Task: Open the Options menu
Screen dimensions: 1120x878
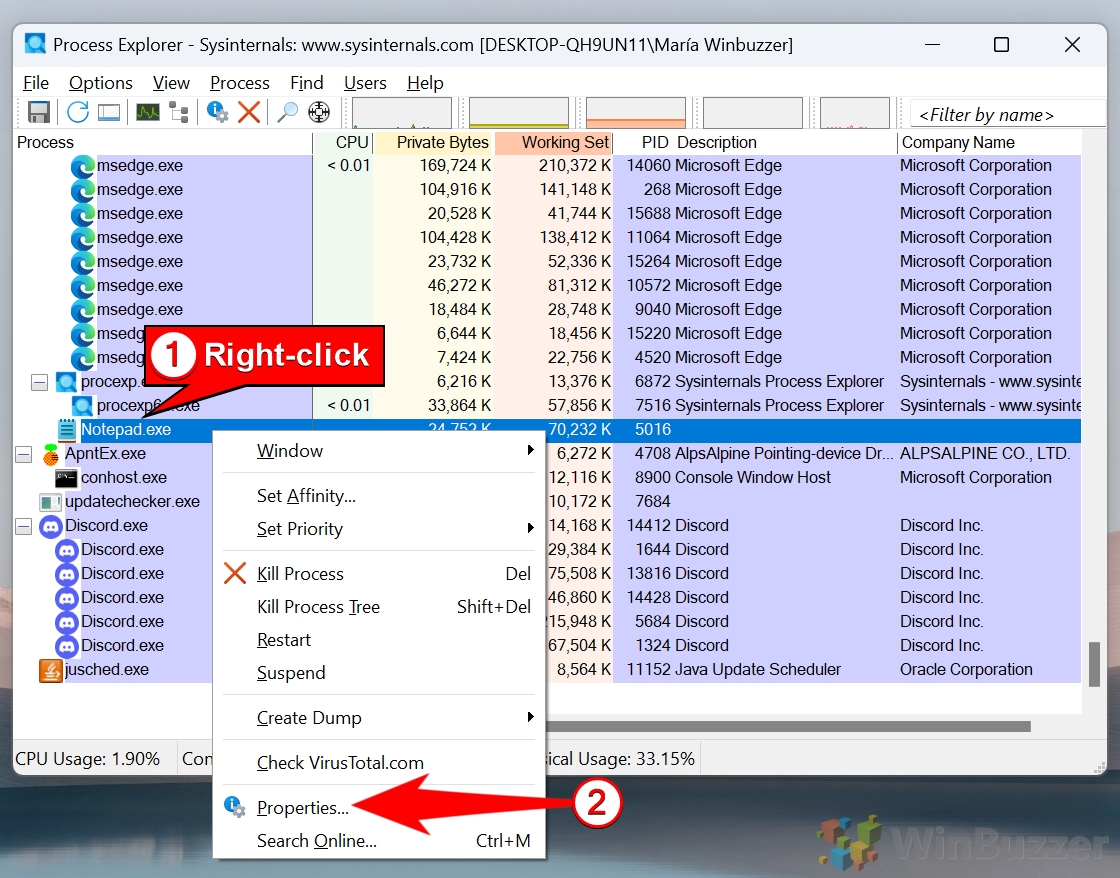Action: pos(100,83)
